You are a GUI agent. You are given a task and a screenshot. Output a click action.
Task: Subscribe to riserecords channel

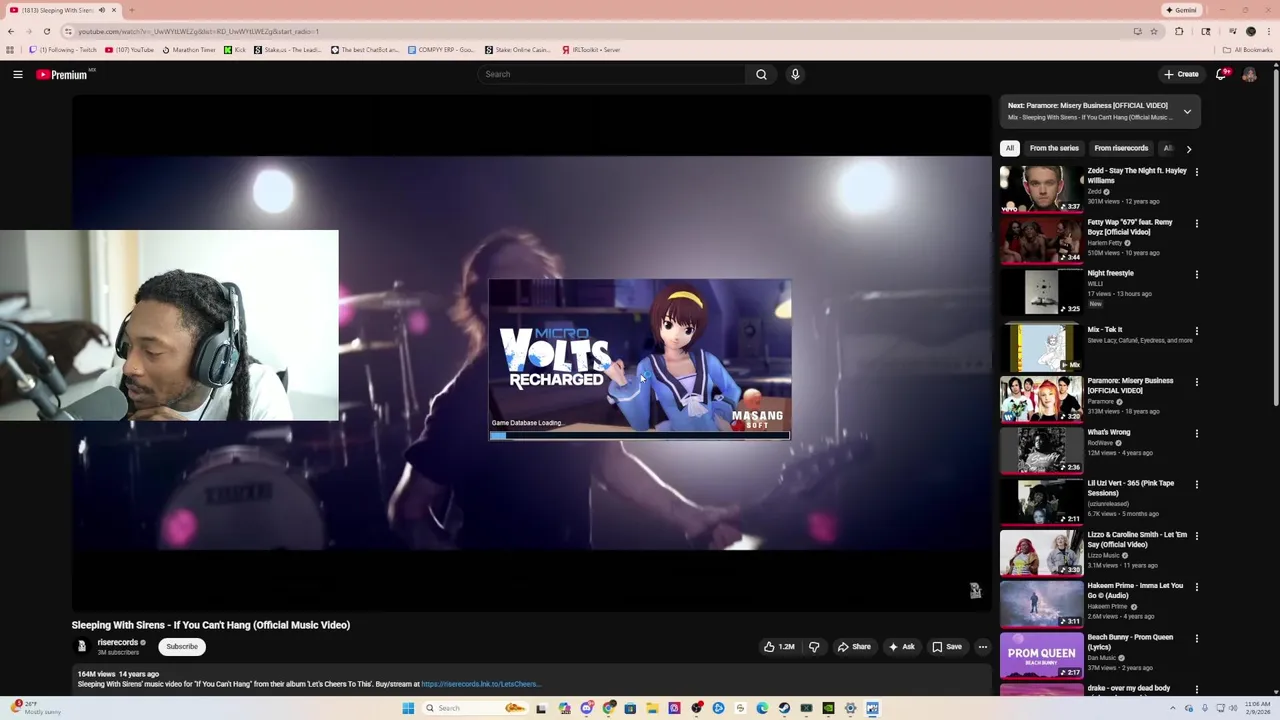coord(182,647)
